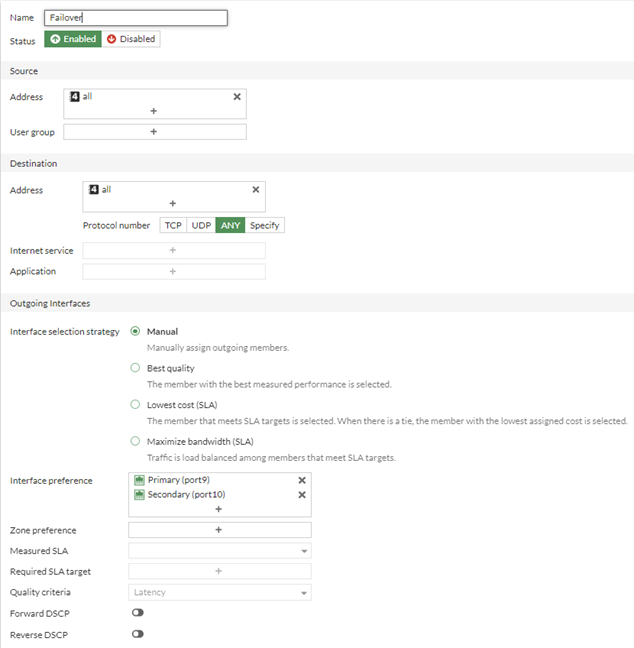
Task: Remove 'all' from source address
Action: (x=237, y=97)
